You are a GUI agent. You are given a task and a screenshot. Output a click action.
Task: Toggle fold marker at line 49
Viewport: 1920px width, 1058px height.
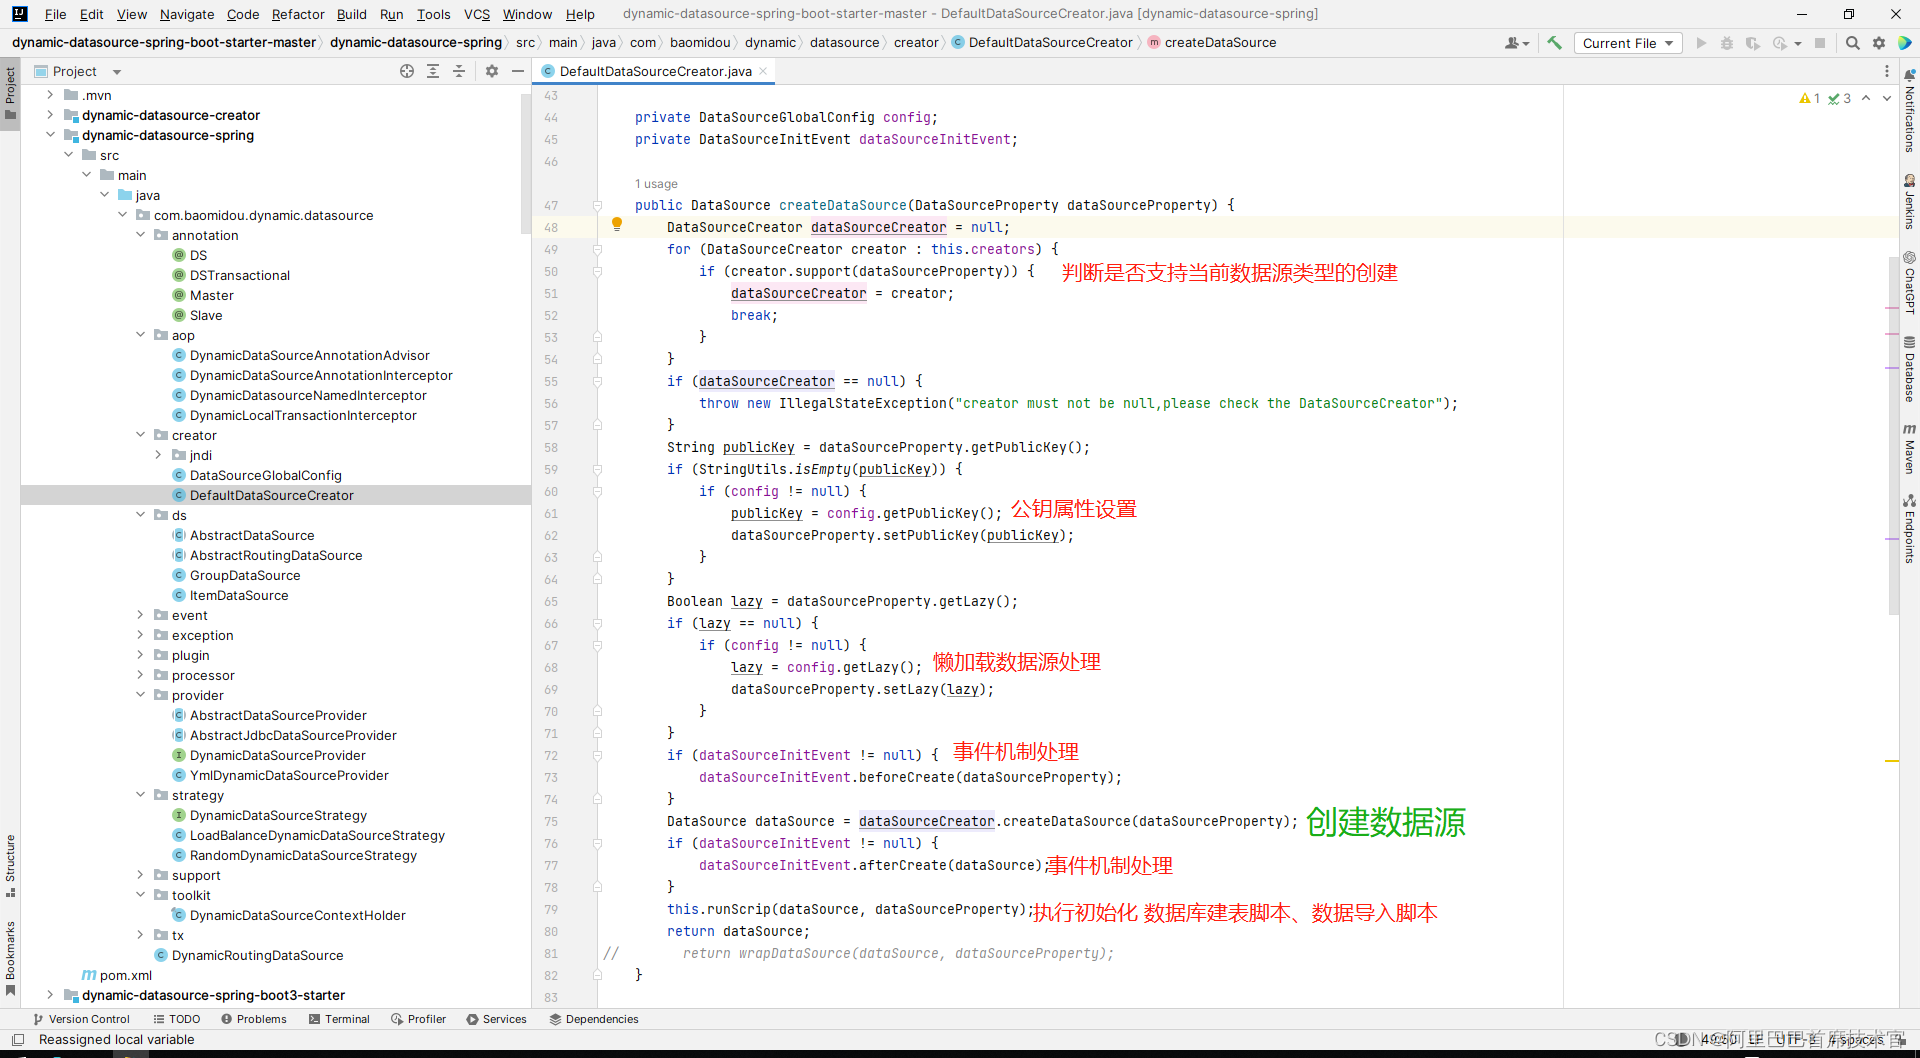pyautogui.click(x=598, y=250)
